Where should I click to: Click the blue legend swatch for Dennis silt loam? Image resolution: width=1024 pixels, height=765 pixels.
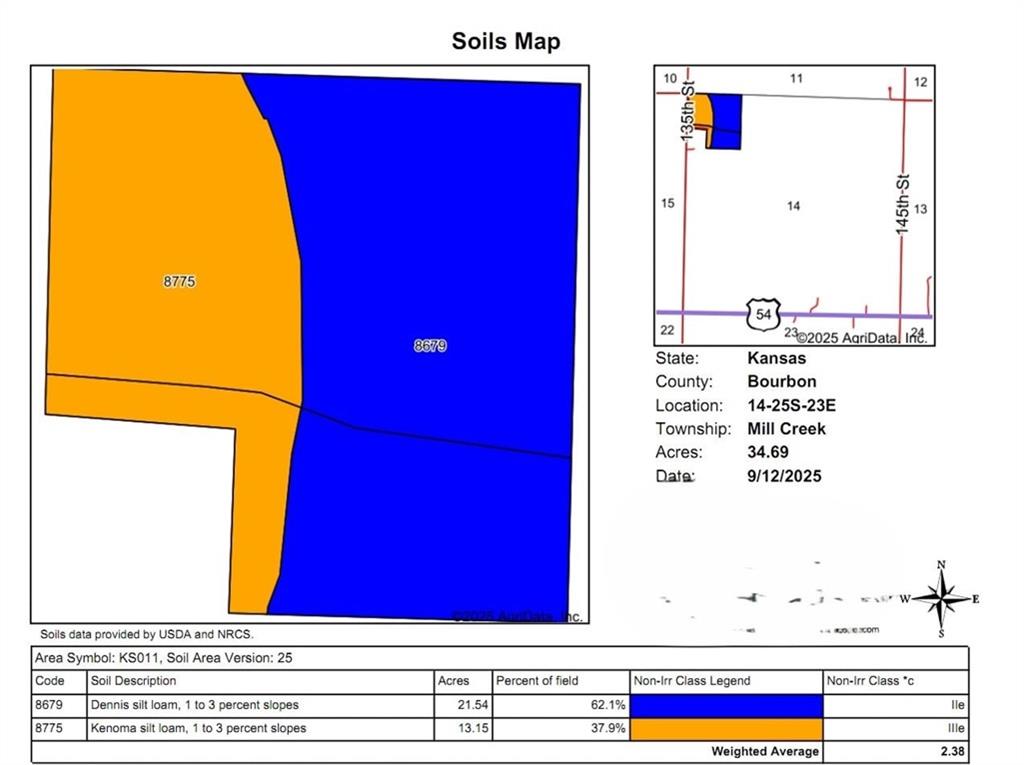726,705
